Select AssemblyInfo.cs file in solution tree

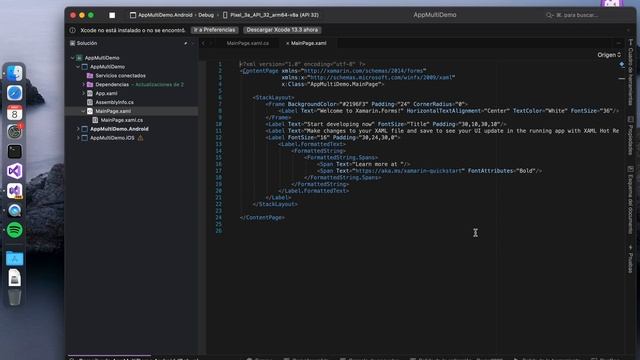(114, 102)
